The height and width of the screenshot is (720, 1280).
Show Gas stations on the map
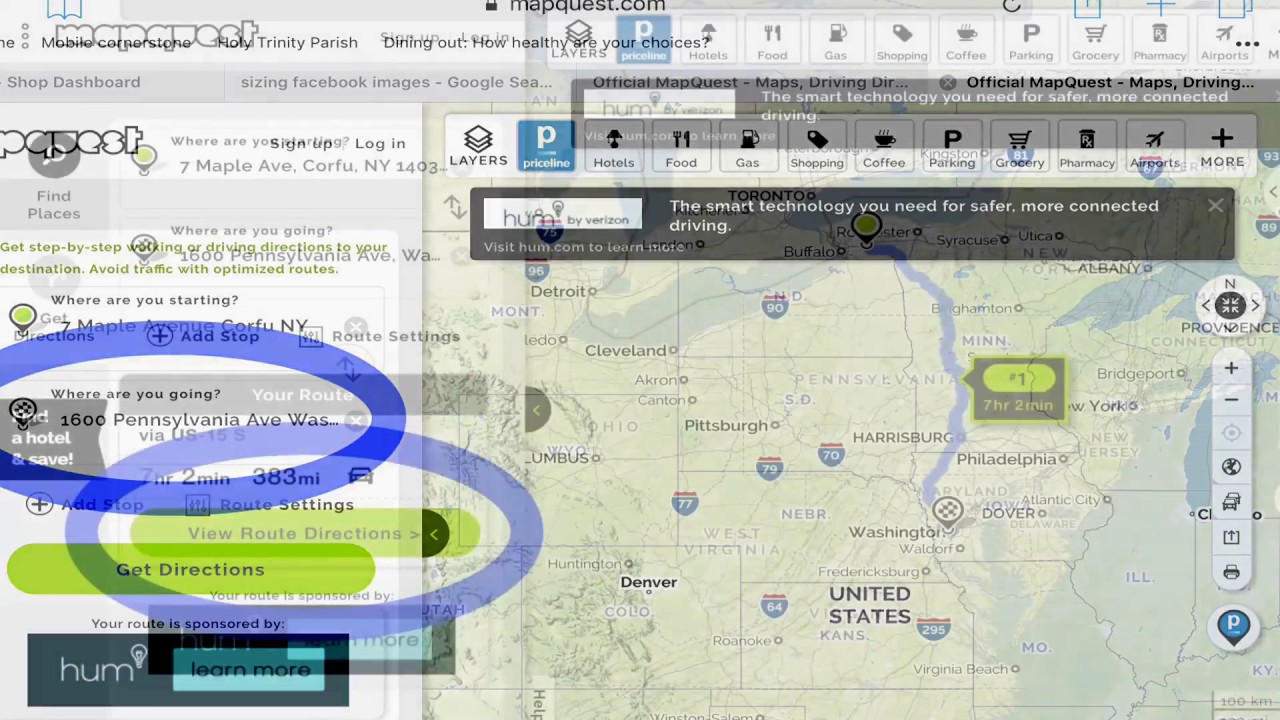pyautogui.click(x=748, y=146)
